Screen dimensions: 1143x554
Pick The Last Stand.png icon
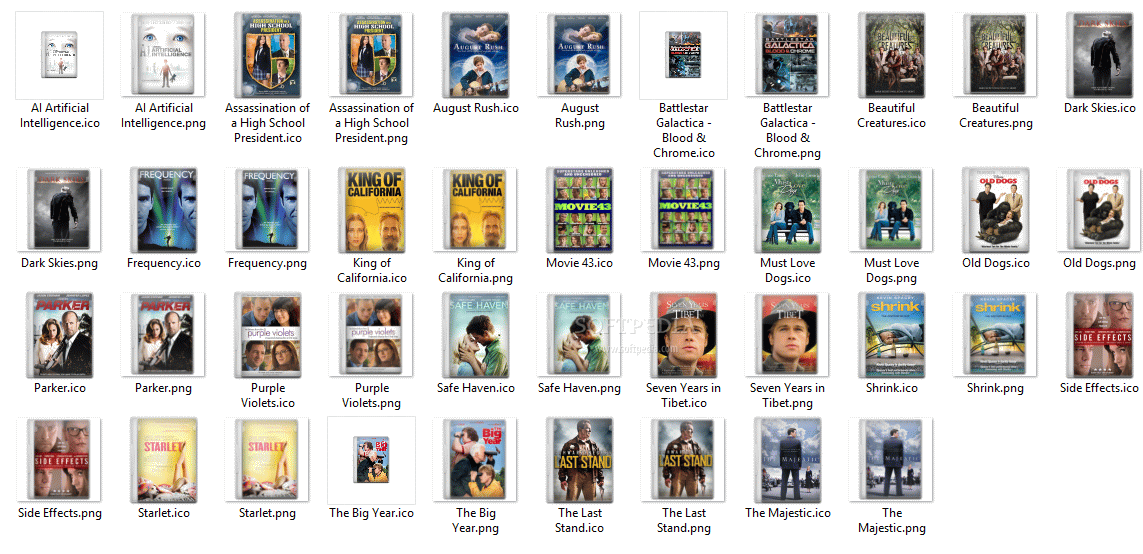coord(683,460)
